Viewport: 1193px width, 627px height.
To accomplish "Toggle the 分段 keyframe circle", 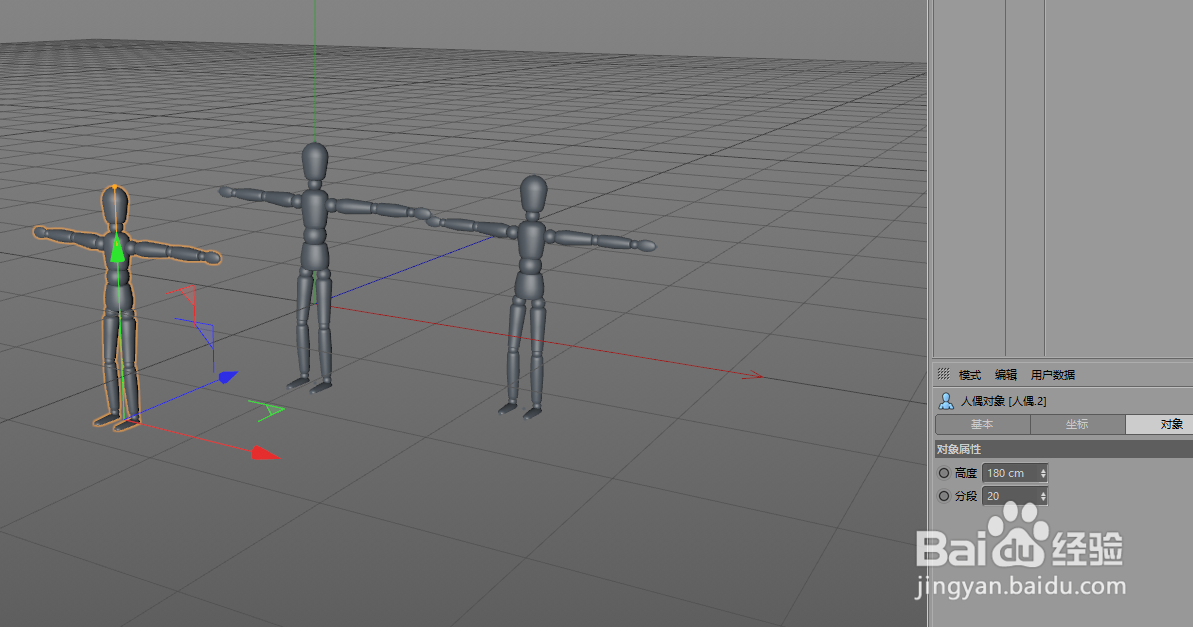I will pyautogui.click(x=944, y=496).
